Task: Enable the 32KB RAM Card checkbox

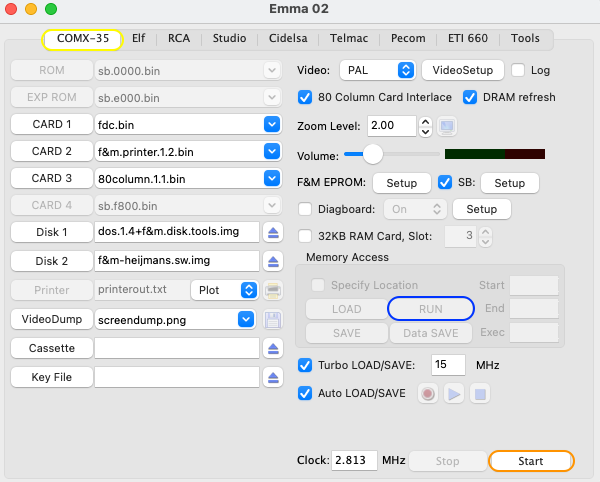Action: (305, 236)
